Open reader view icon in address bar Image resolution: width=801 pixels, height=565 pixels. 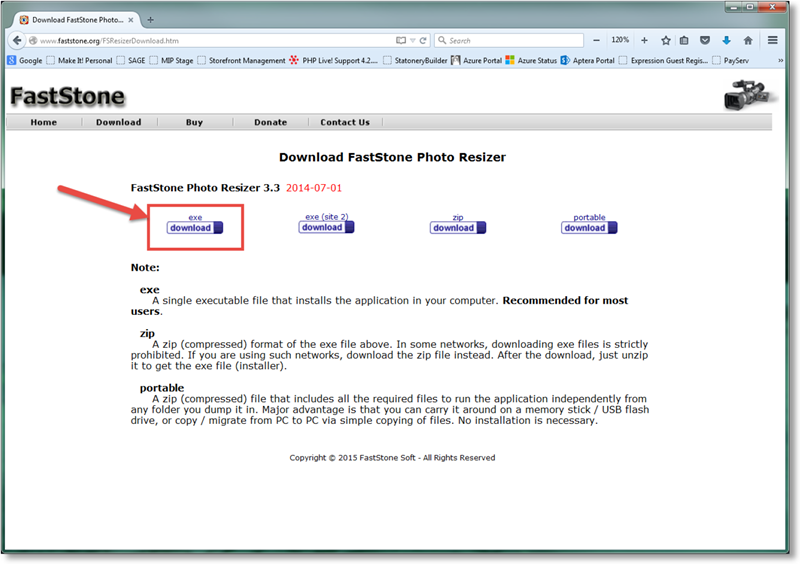click(401, 40)
